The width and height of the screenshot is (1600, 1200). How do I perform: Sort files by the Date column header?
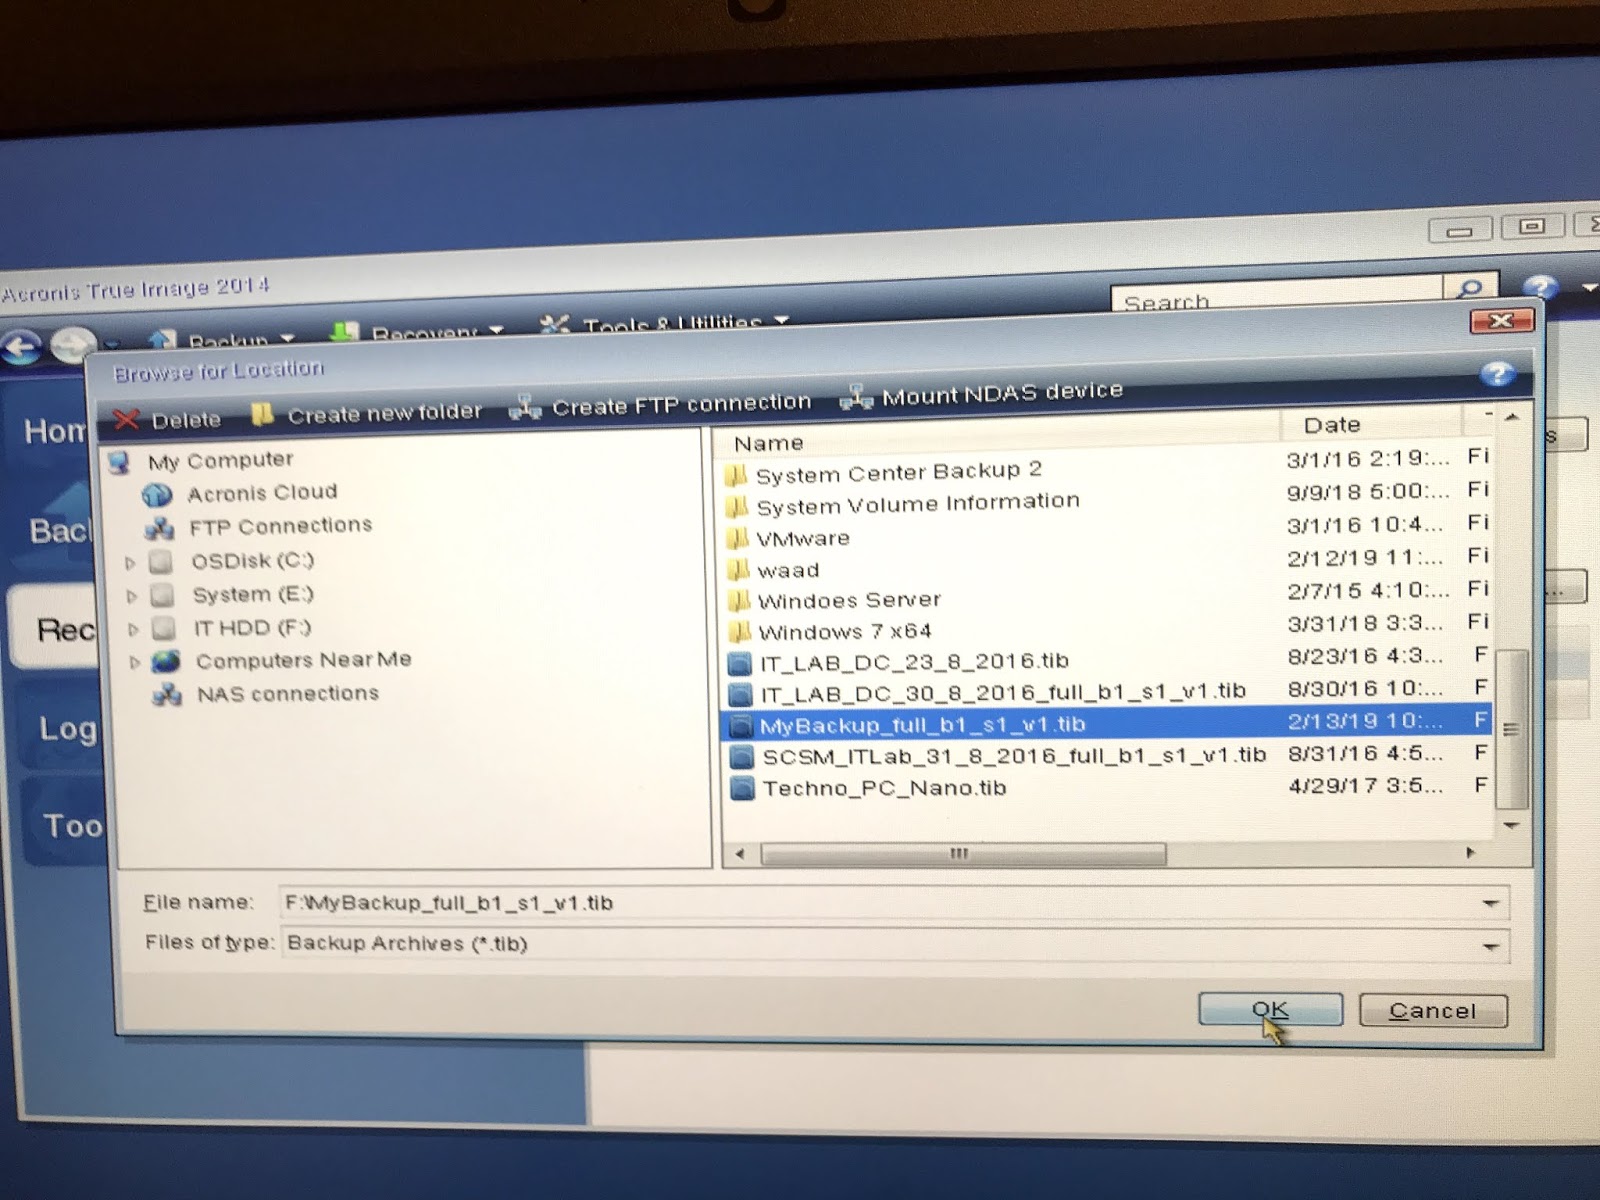[x=1370, y=425]
